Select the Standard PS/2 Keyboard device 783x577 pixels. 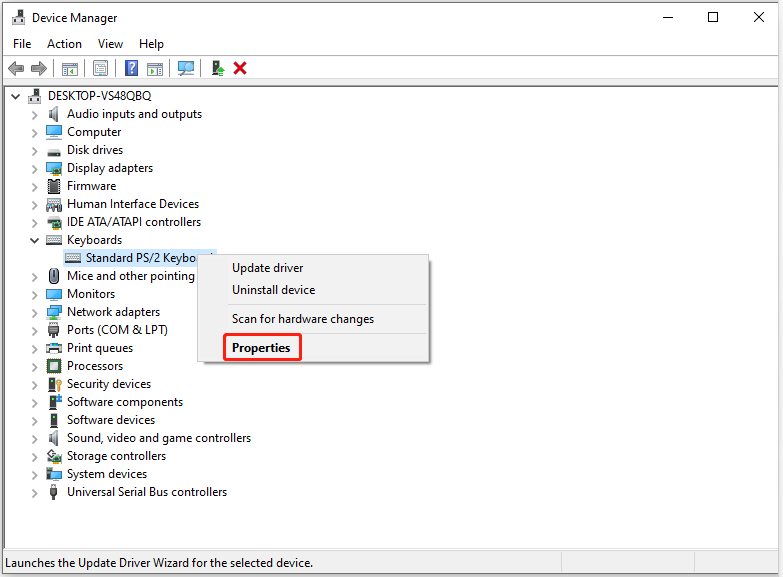tap(141, 258)
